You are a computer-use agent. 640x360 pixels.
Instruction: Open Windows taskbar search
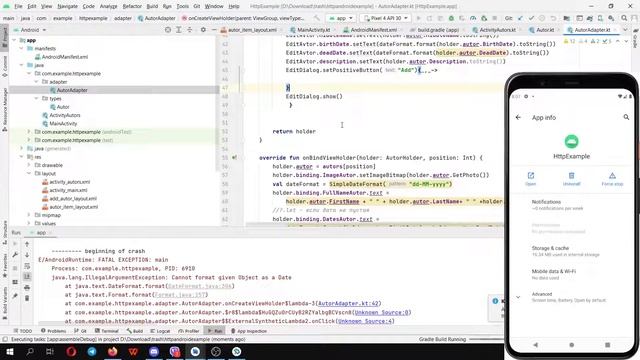30,352
